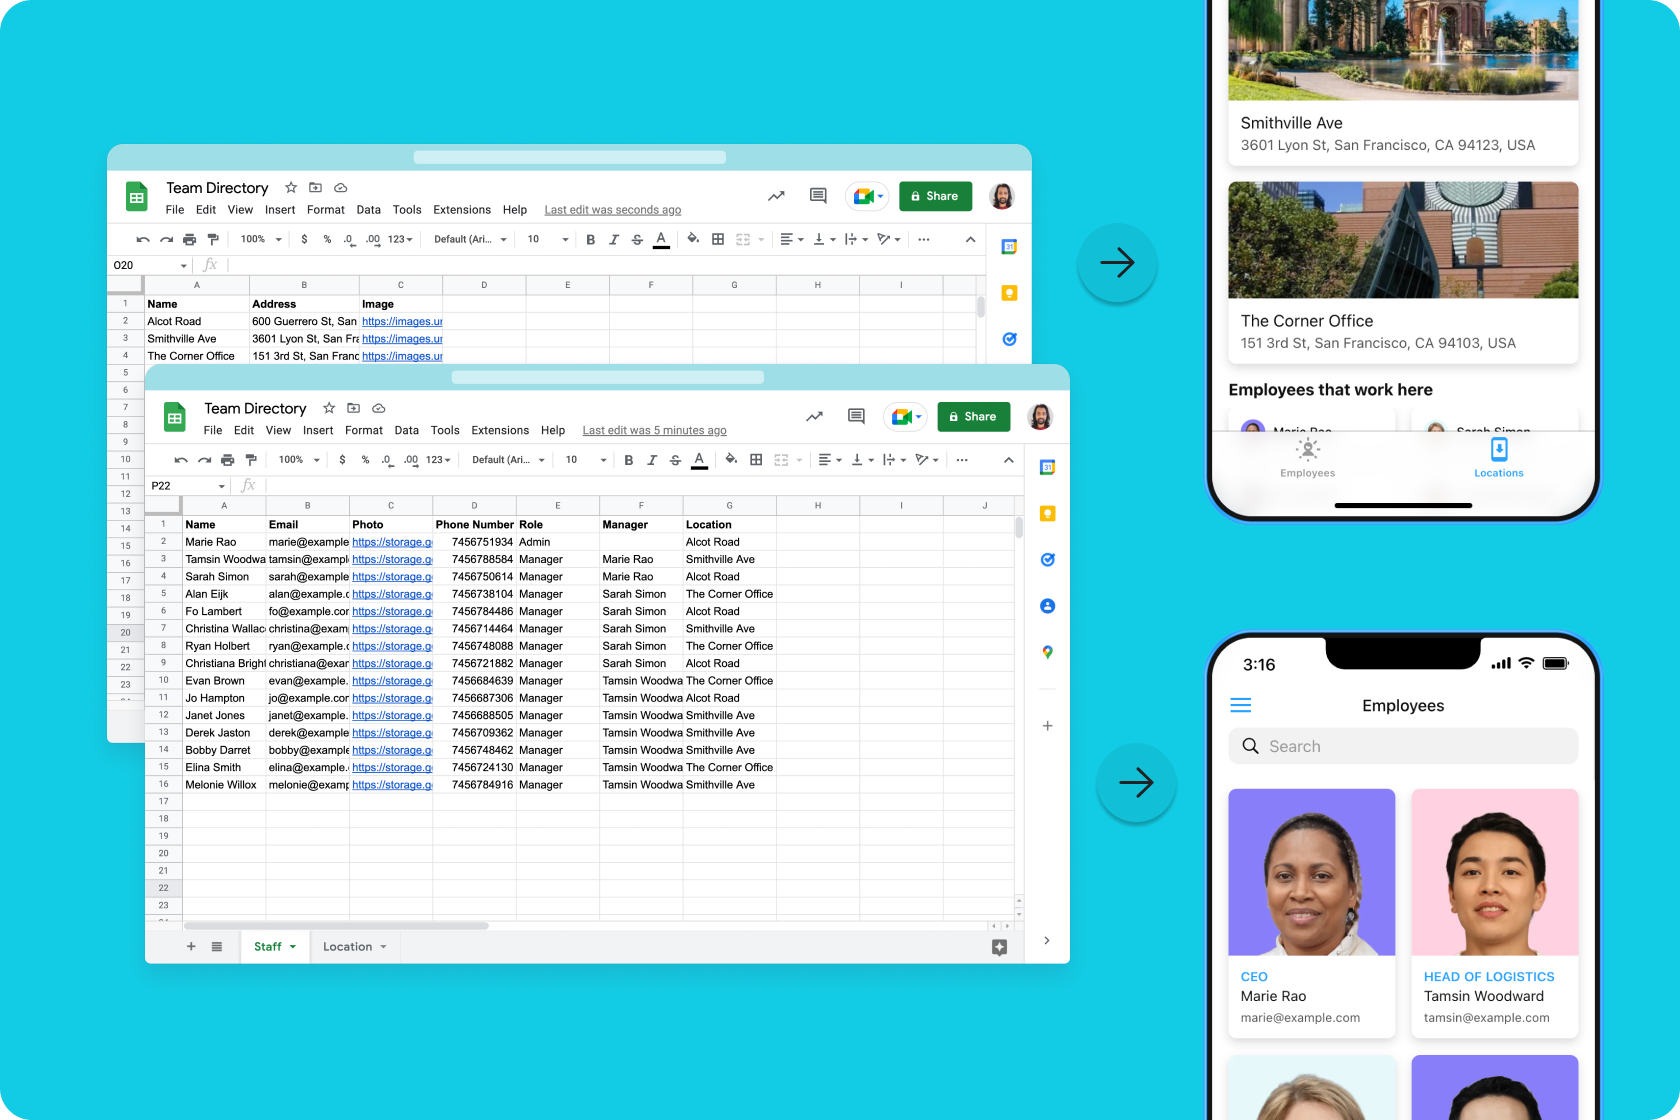
Task: Tap the hamburger menu on the Employees screen
Action: click(x=1240, y=704)
